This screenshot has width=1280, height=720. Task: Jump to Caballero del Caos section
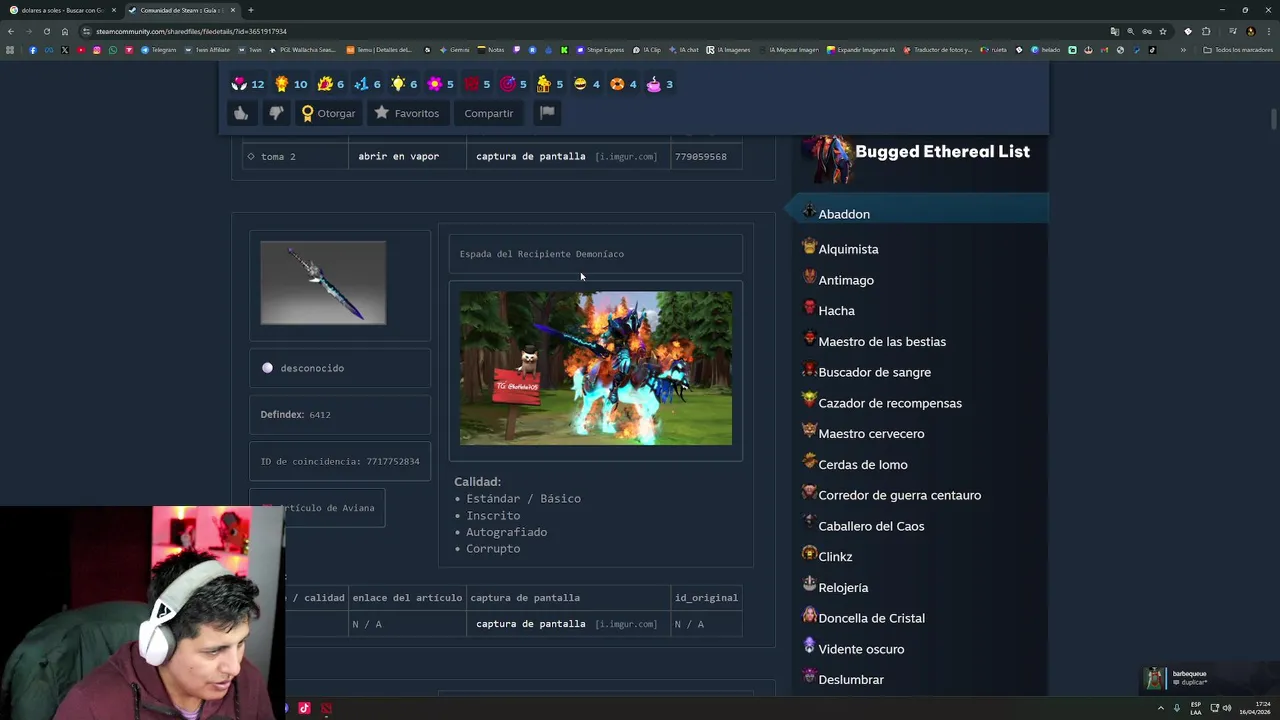click(871, 526)
